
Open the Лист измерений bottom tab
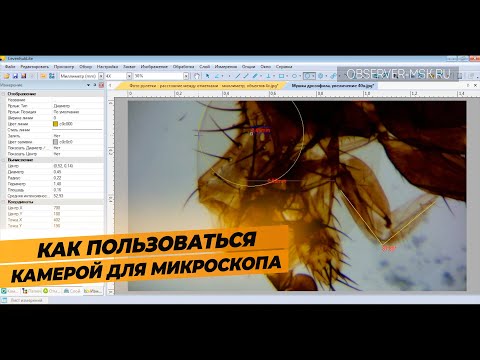(x=23, y=300)
